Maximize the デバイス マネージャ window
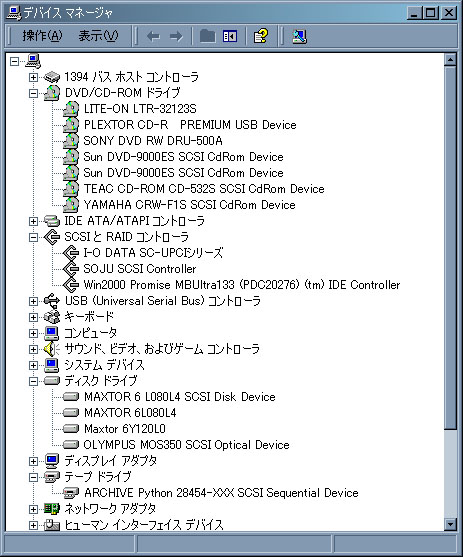Viewport: 463px width, 557px height. (x=431, y=13)
